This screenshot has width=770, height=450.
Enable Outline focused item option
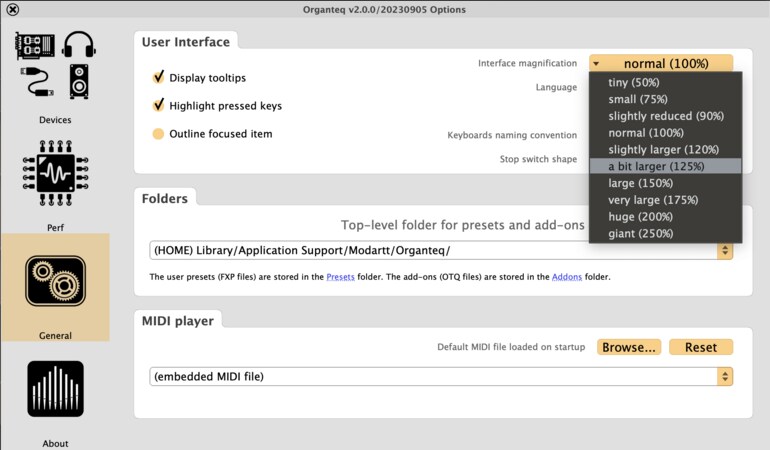(x=158, y=134)
